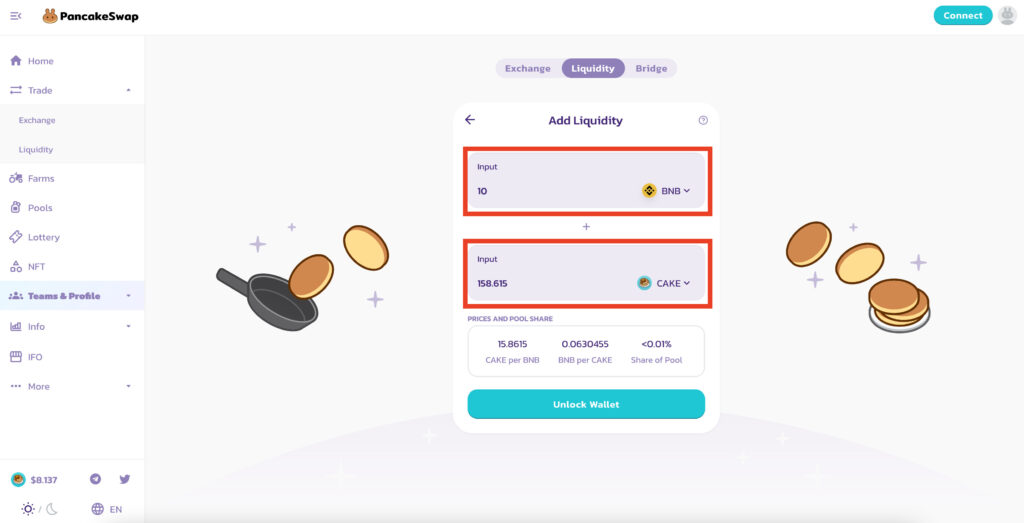Screen dimensions: 1024x523
Task: Switch to light mode with sun icon
Action: point(27,509)
